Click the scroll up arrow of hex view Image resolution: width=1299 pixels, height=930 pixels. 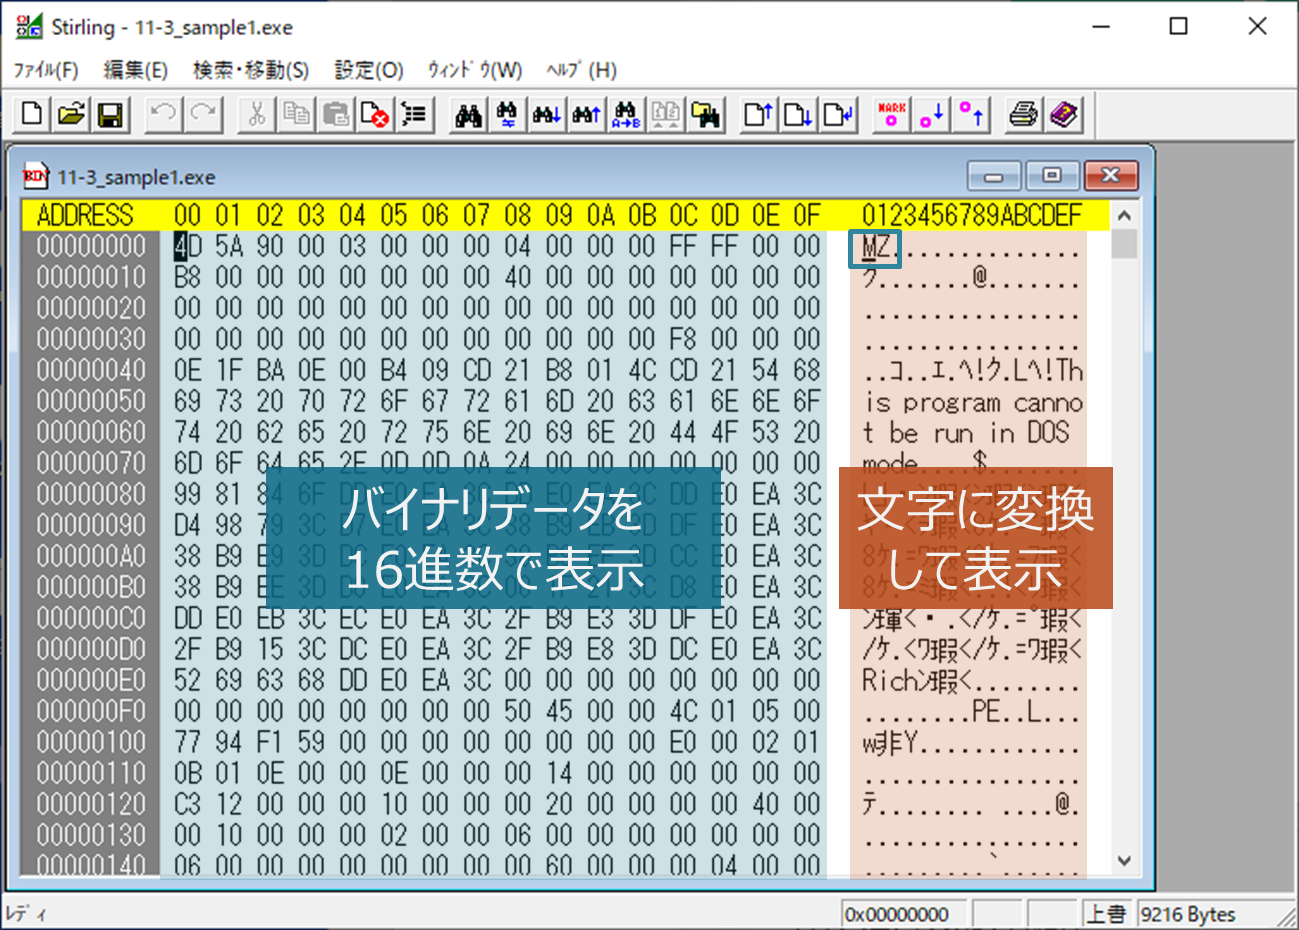1124,215
